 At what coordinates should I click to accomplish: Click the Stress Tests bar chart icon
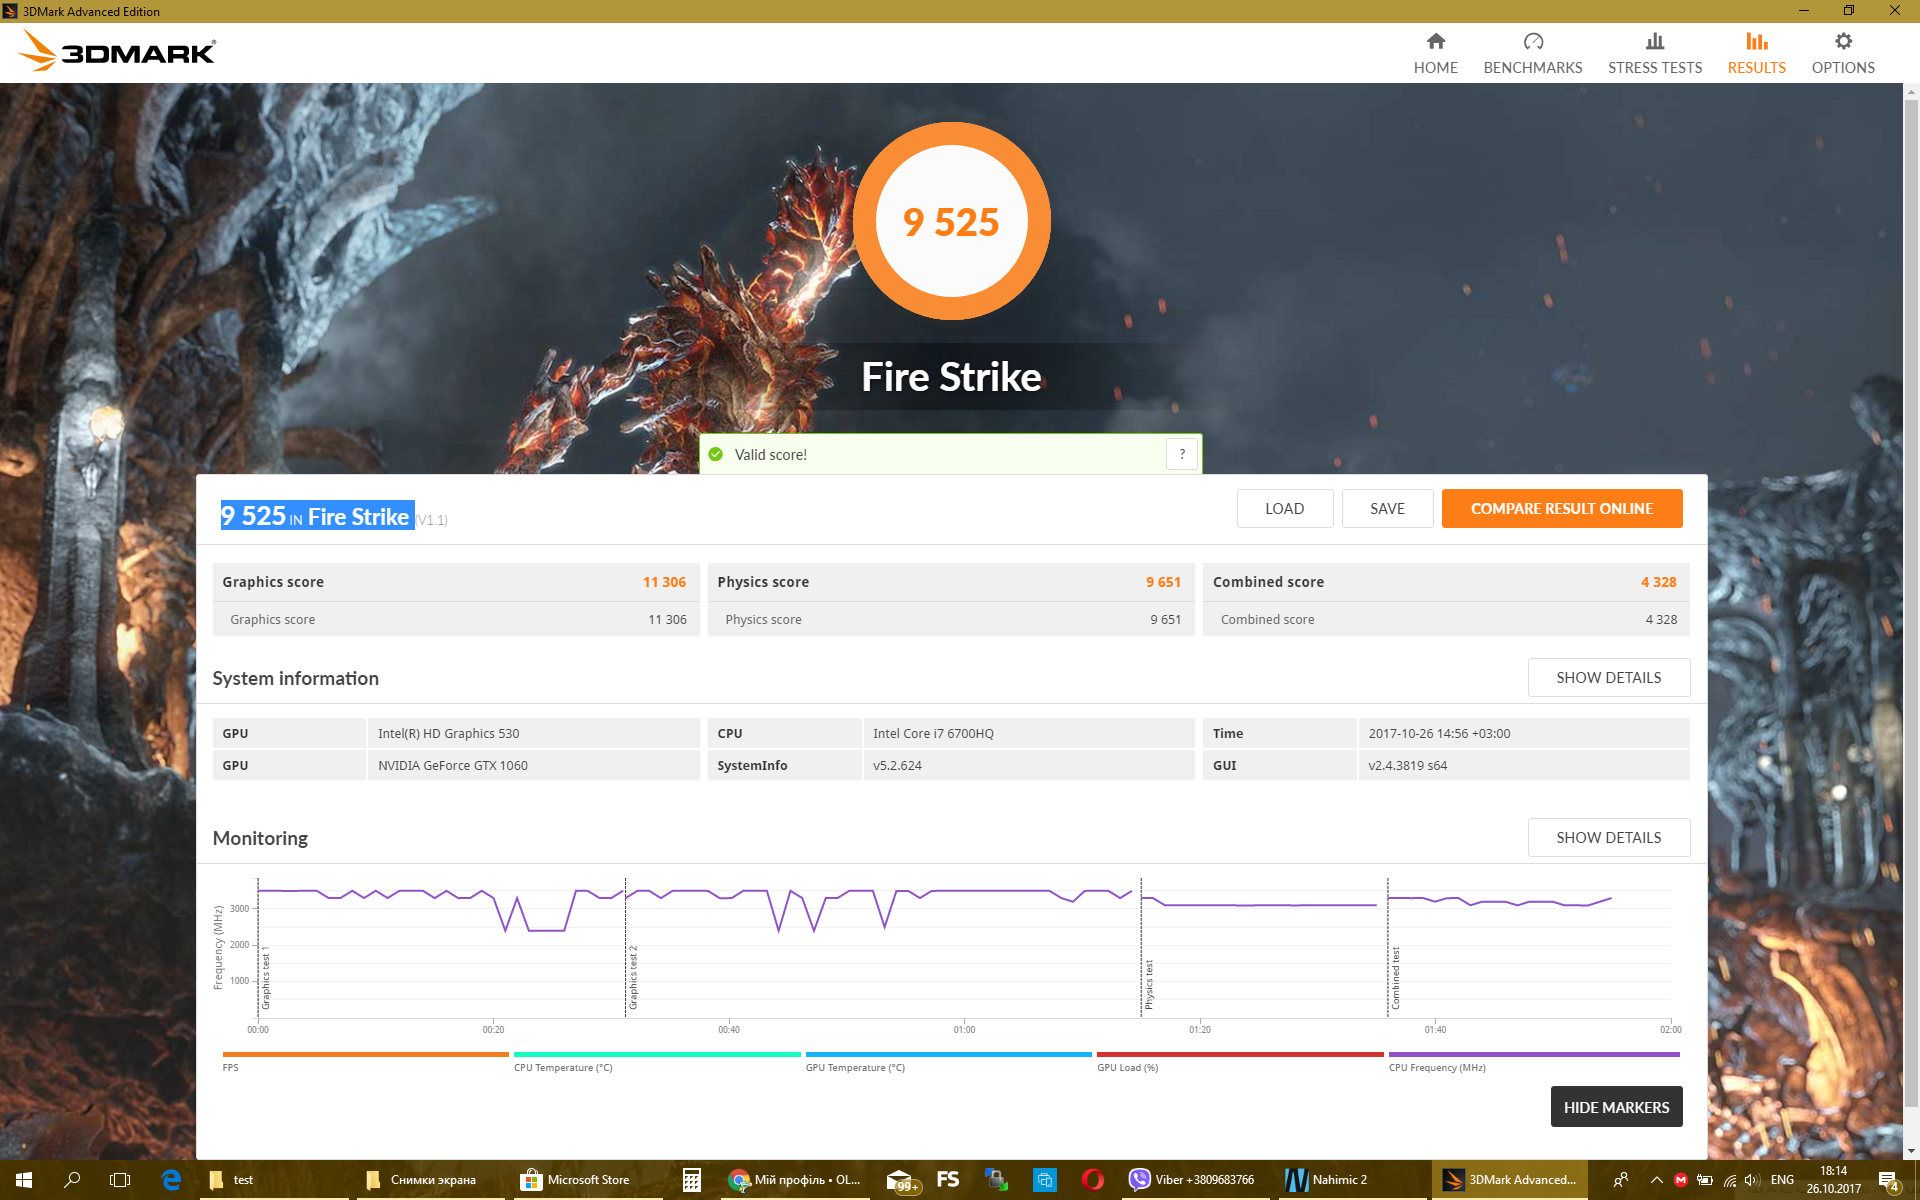pos(1655,41)
